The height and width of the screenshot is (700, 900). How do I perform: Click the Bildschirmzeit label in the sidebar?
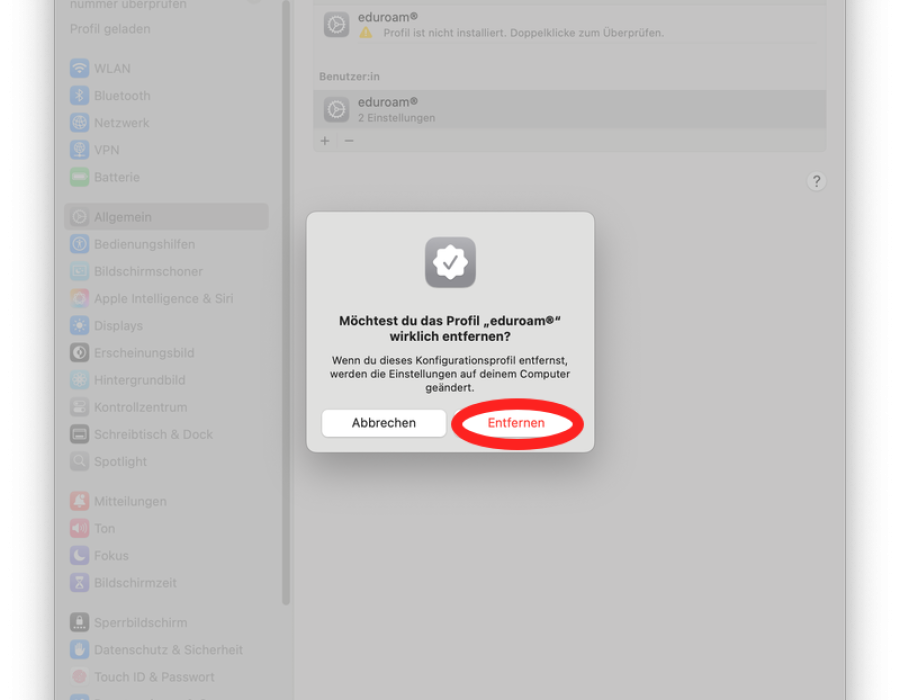click(x=135, y=582)
